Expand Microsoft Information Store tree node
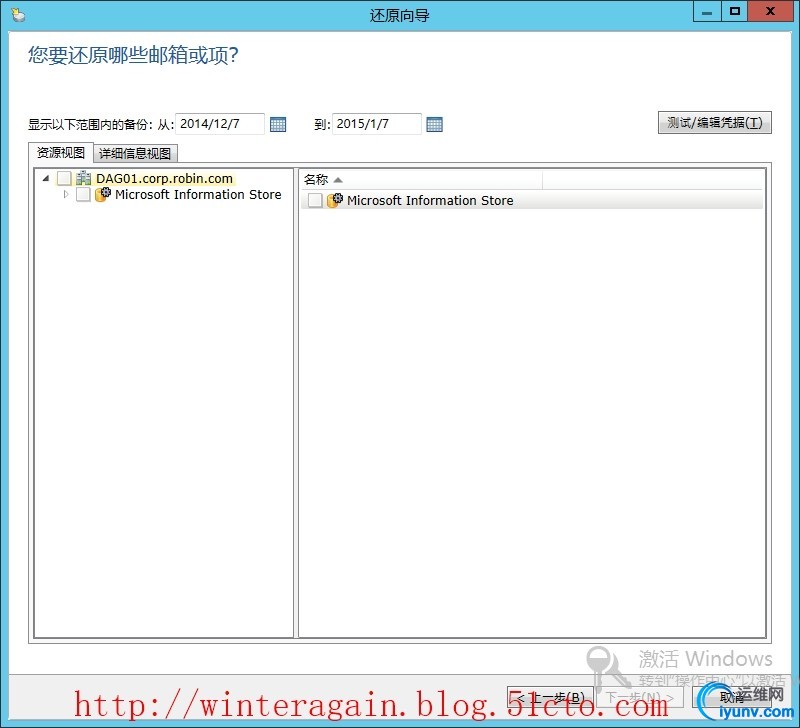 pyautogui.click(x=66, y=194)
